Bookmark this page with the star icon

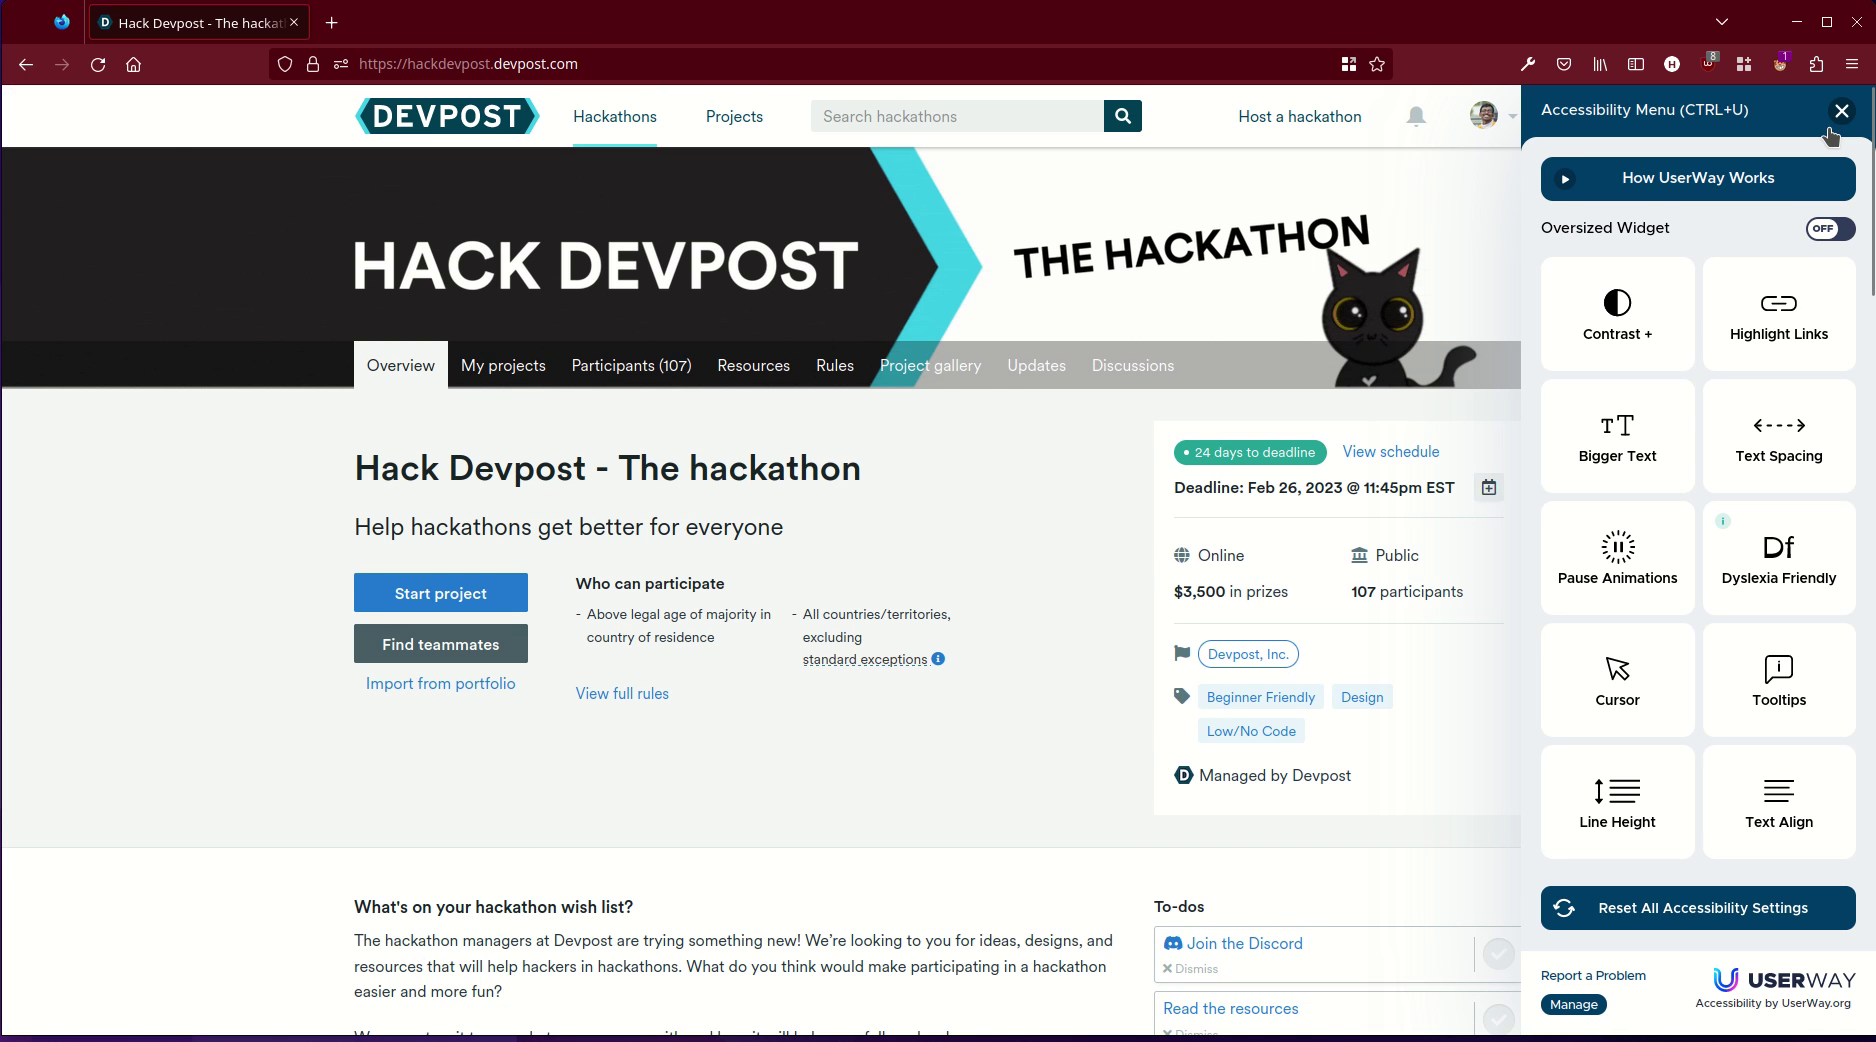coord(1377,64)
